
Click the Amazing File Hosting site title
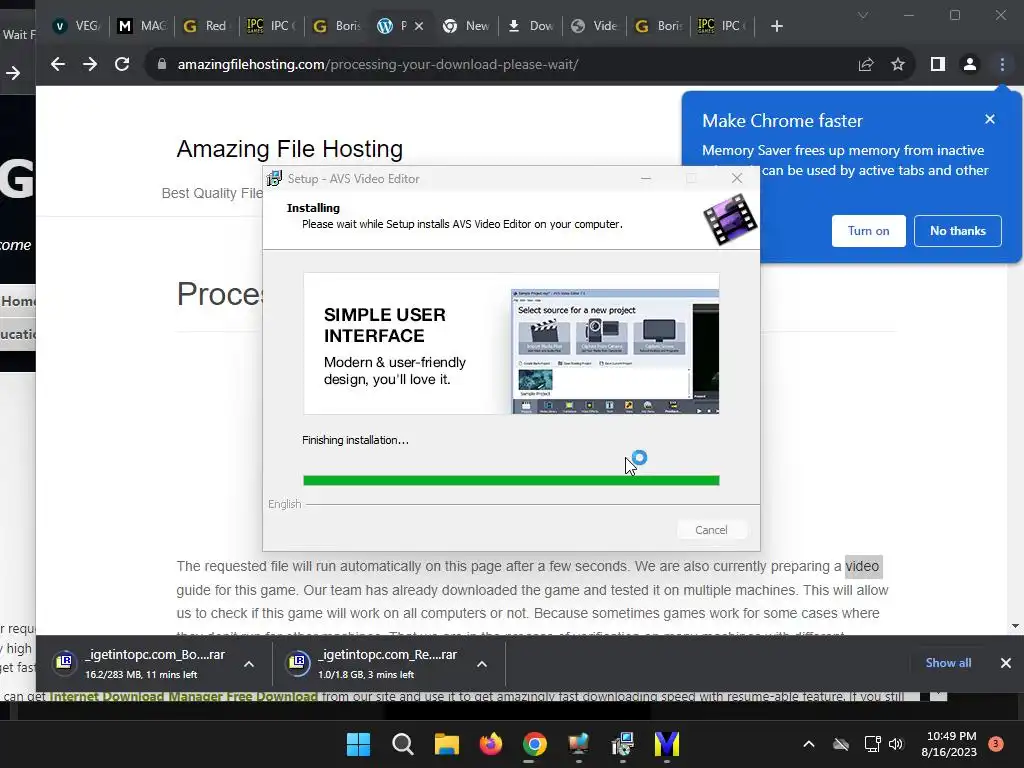click(289, 149)
